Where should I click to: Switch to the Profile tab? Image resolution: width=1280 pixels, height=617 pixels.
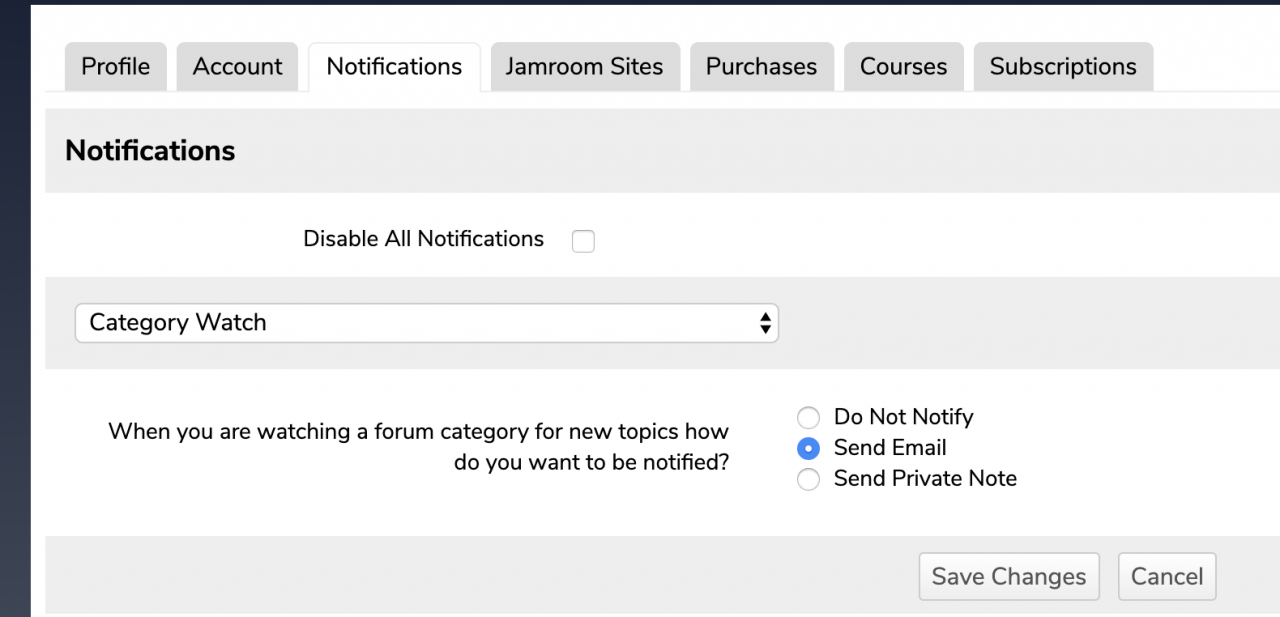(x=115, y=67)
